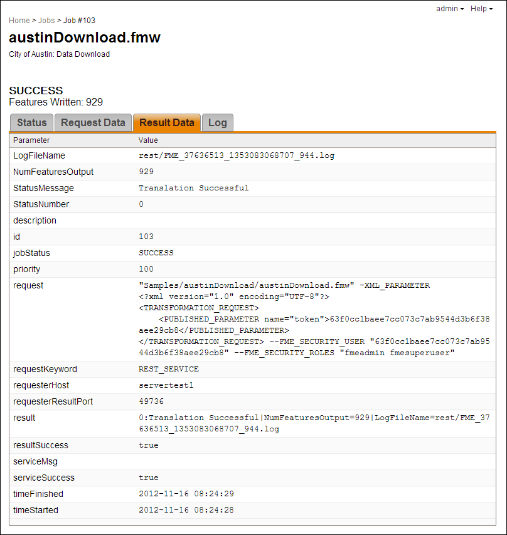
Task: Select the Result Data tab
Action: pos(167,122)
